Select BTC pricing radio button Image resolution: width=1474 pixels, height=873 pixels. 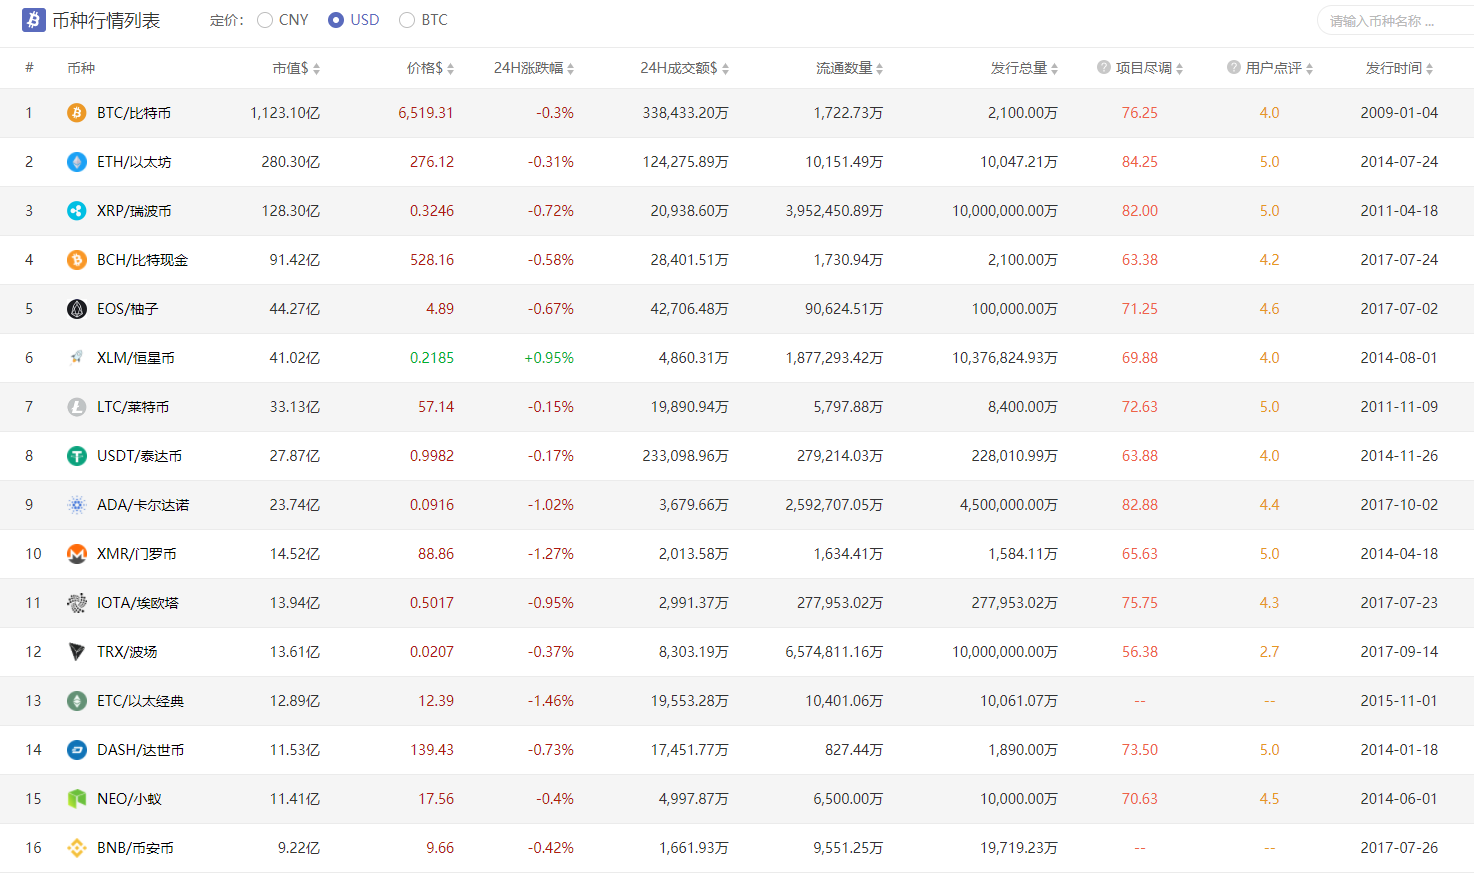407,20
